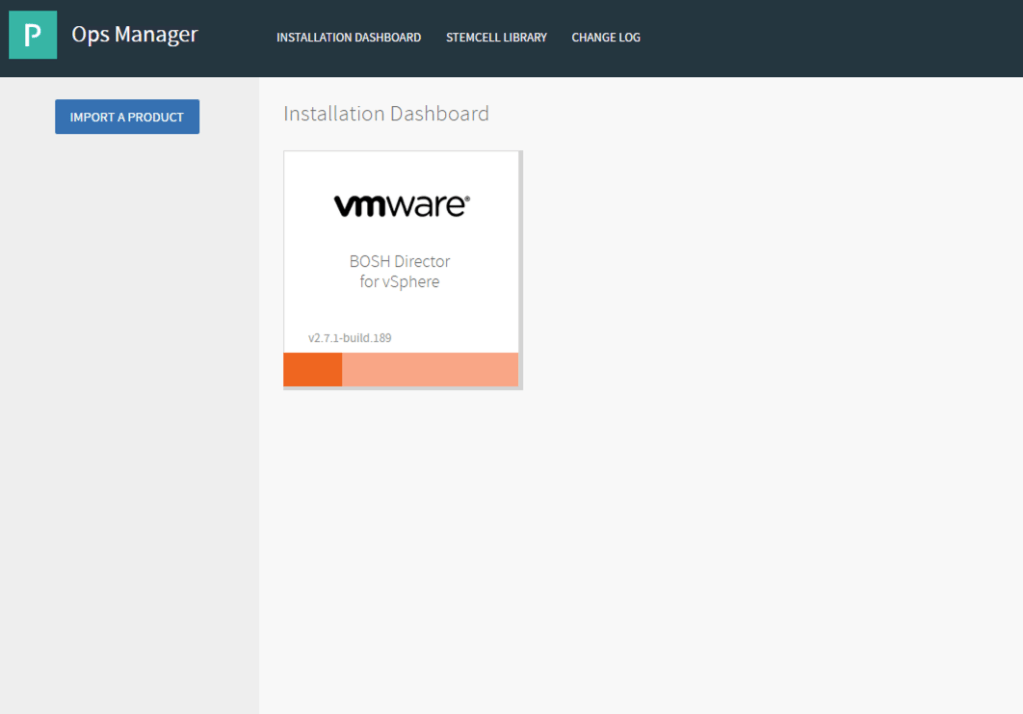
Task: Click the gray right edge of the BOSH tile
Action: pos(520,270)
